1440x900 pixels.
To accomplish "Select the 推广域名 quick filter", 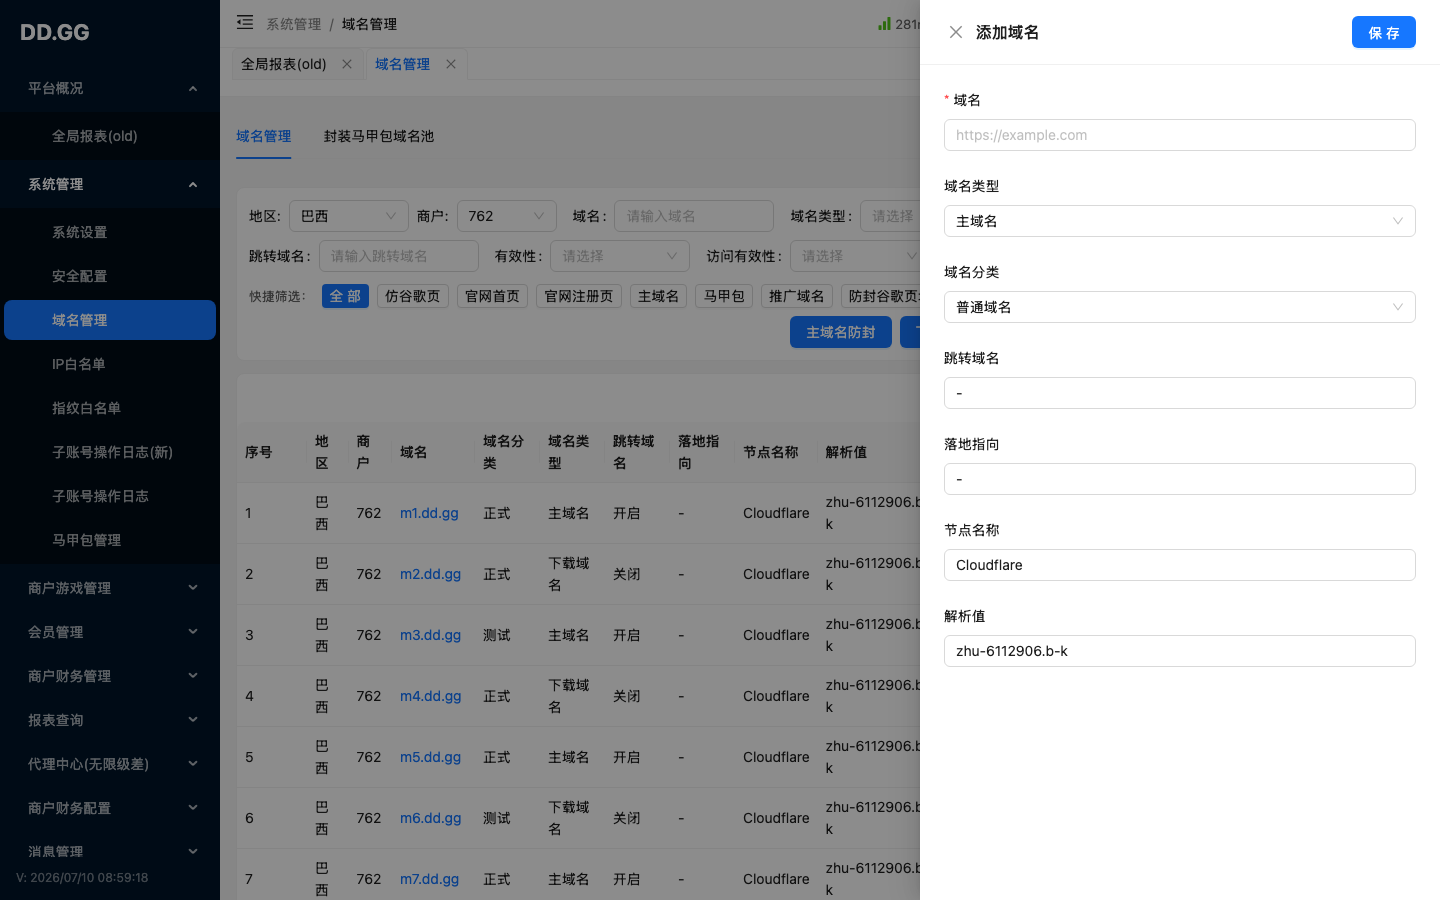I will click(x=797, y=296).
